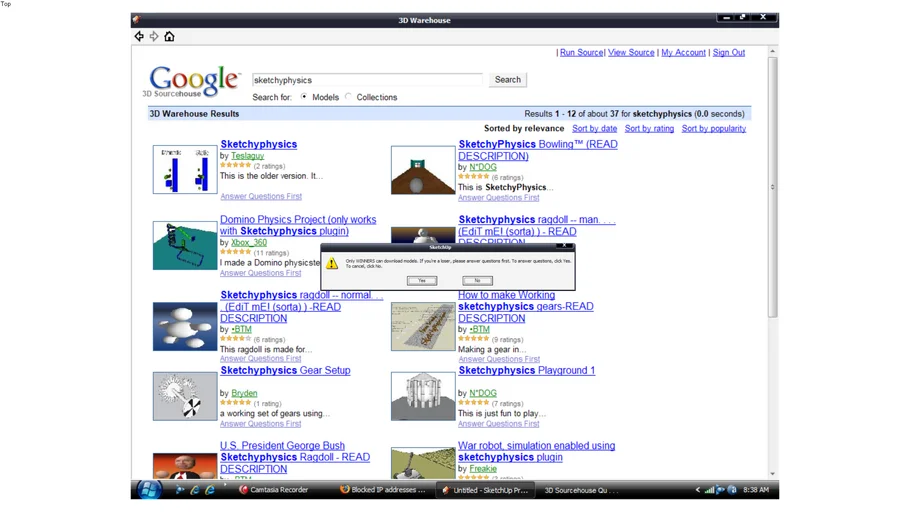
Task: Open the Sketchyphysics model by Teslaguy
Action: pos(258,144)
